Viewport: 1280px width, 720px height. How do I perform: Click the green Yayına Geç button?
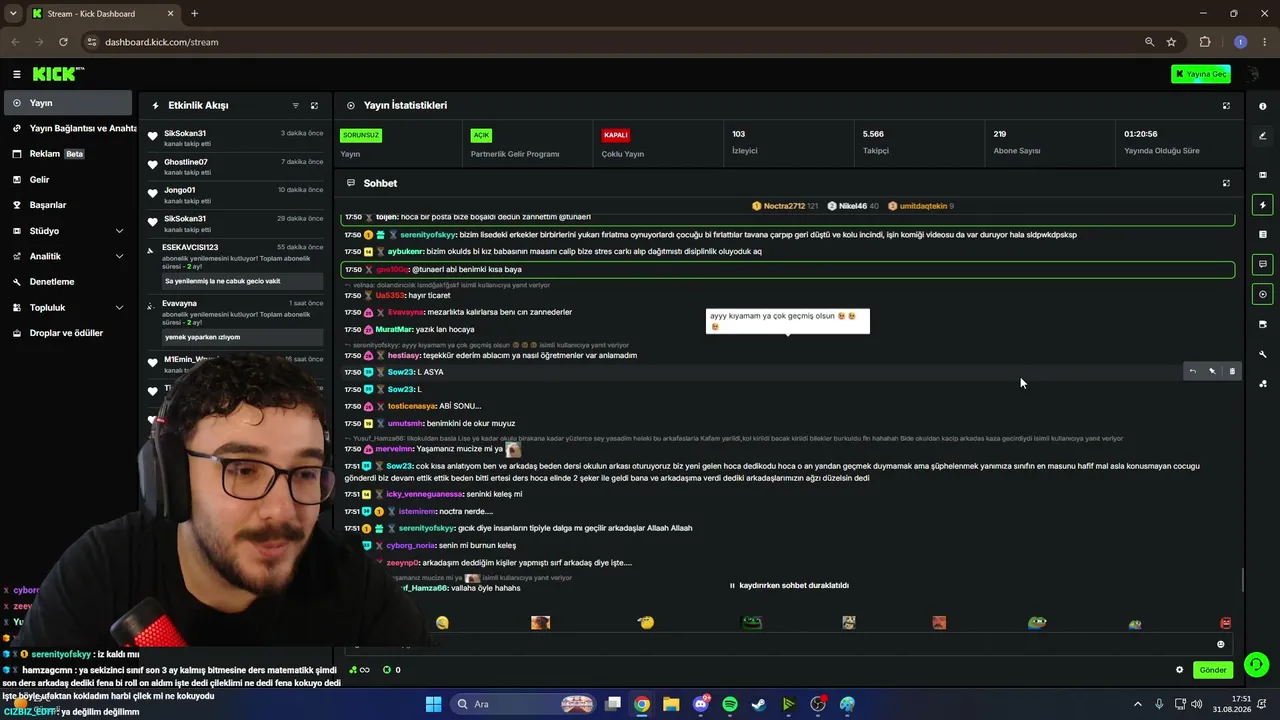tap(1201, 74)
